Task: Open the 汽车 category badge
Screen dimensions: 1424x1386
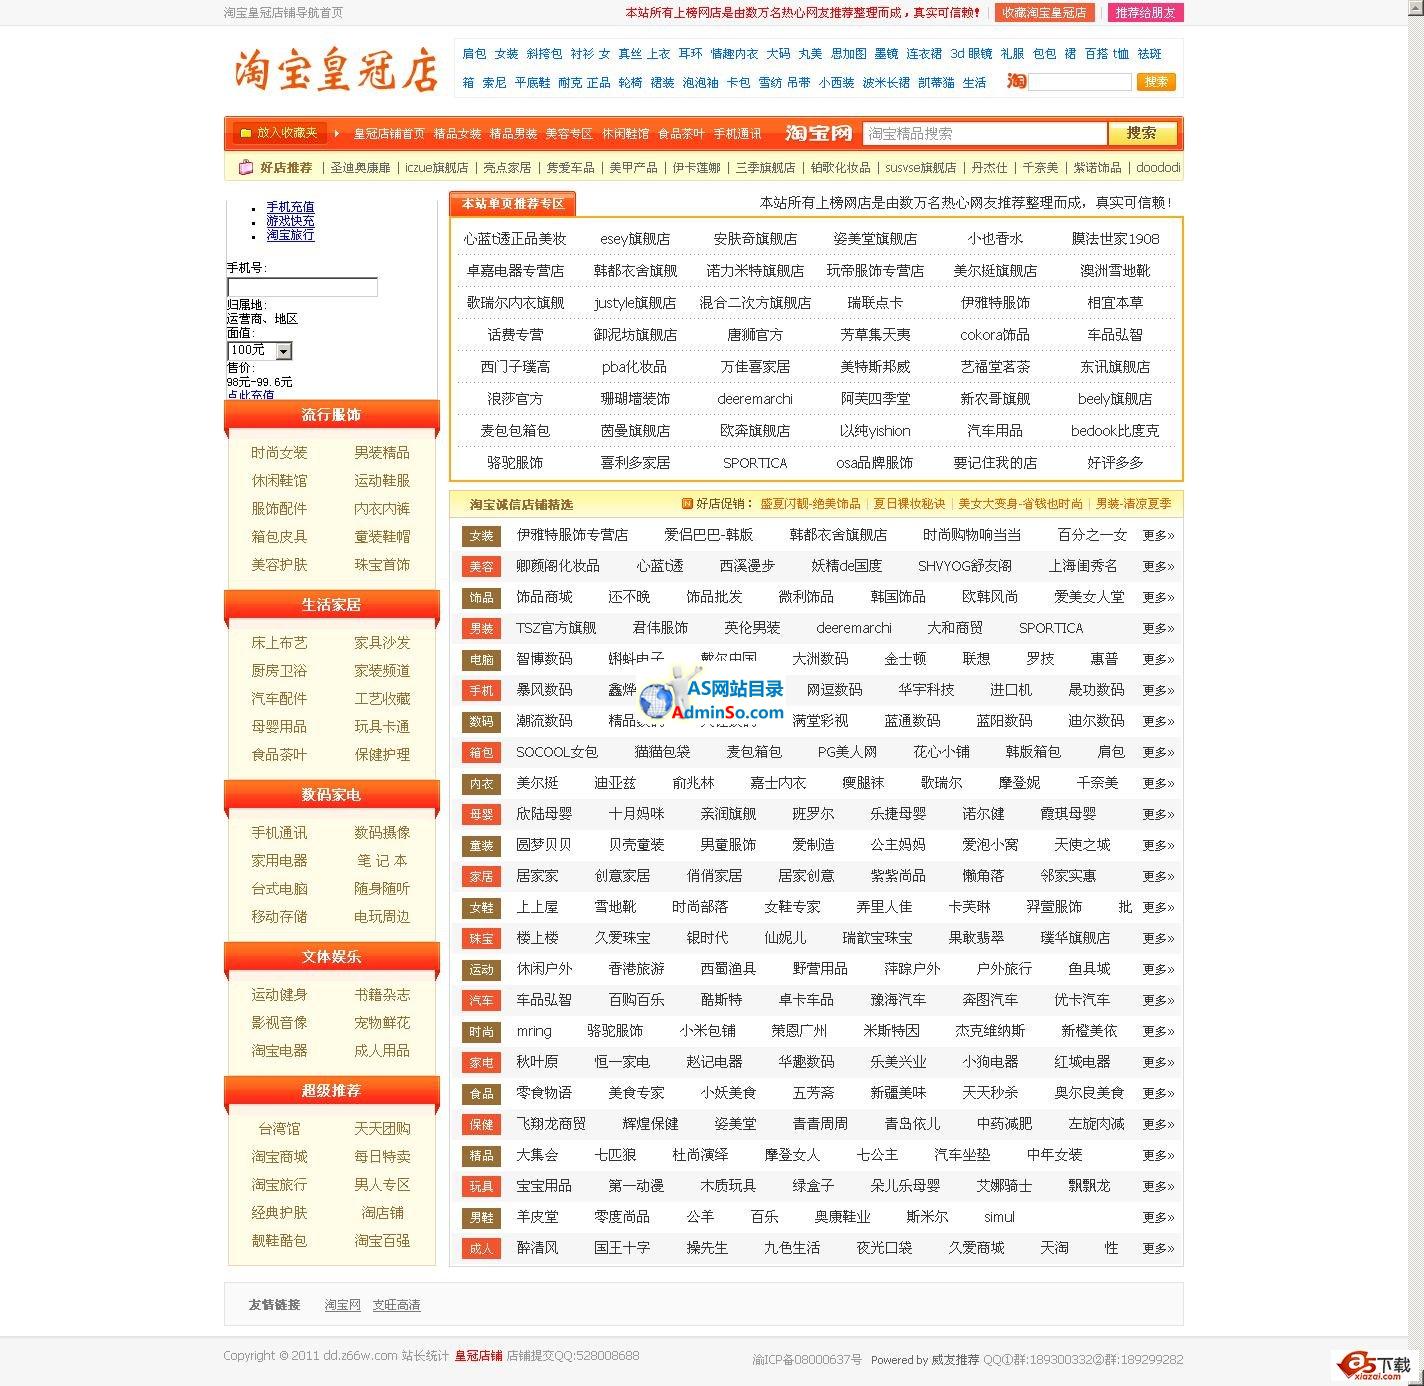Action: [481, 1001]
